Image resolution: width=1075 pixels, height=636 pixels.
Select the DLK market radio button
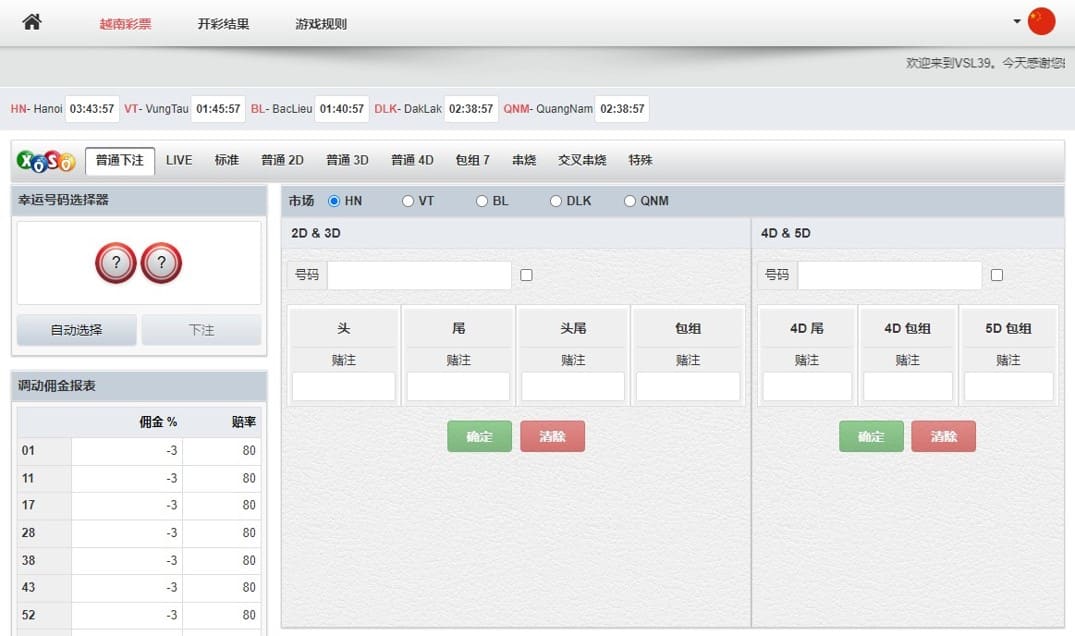[556, 201]
